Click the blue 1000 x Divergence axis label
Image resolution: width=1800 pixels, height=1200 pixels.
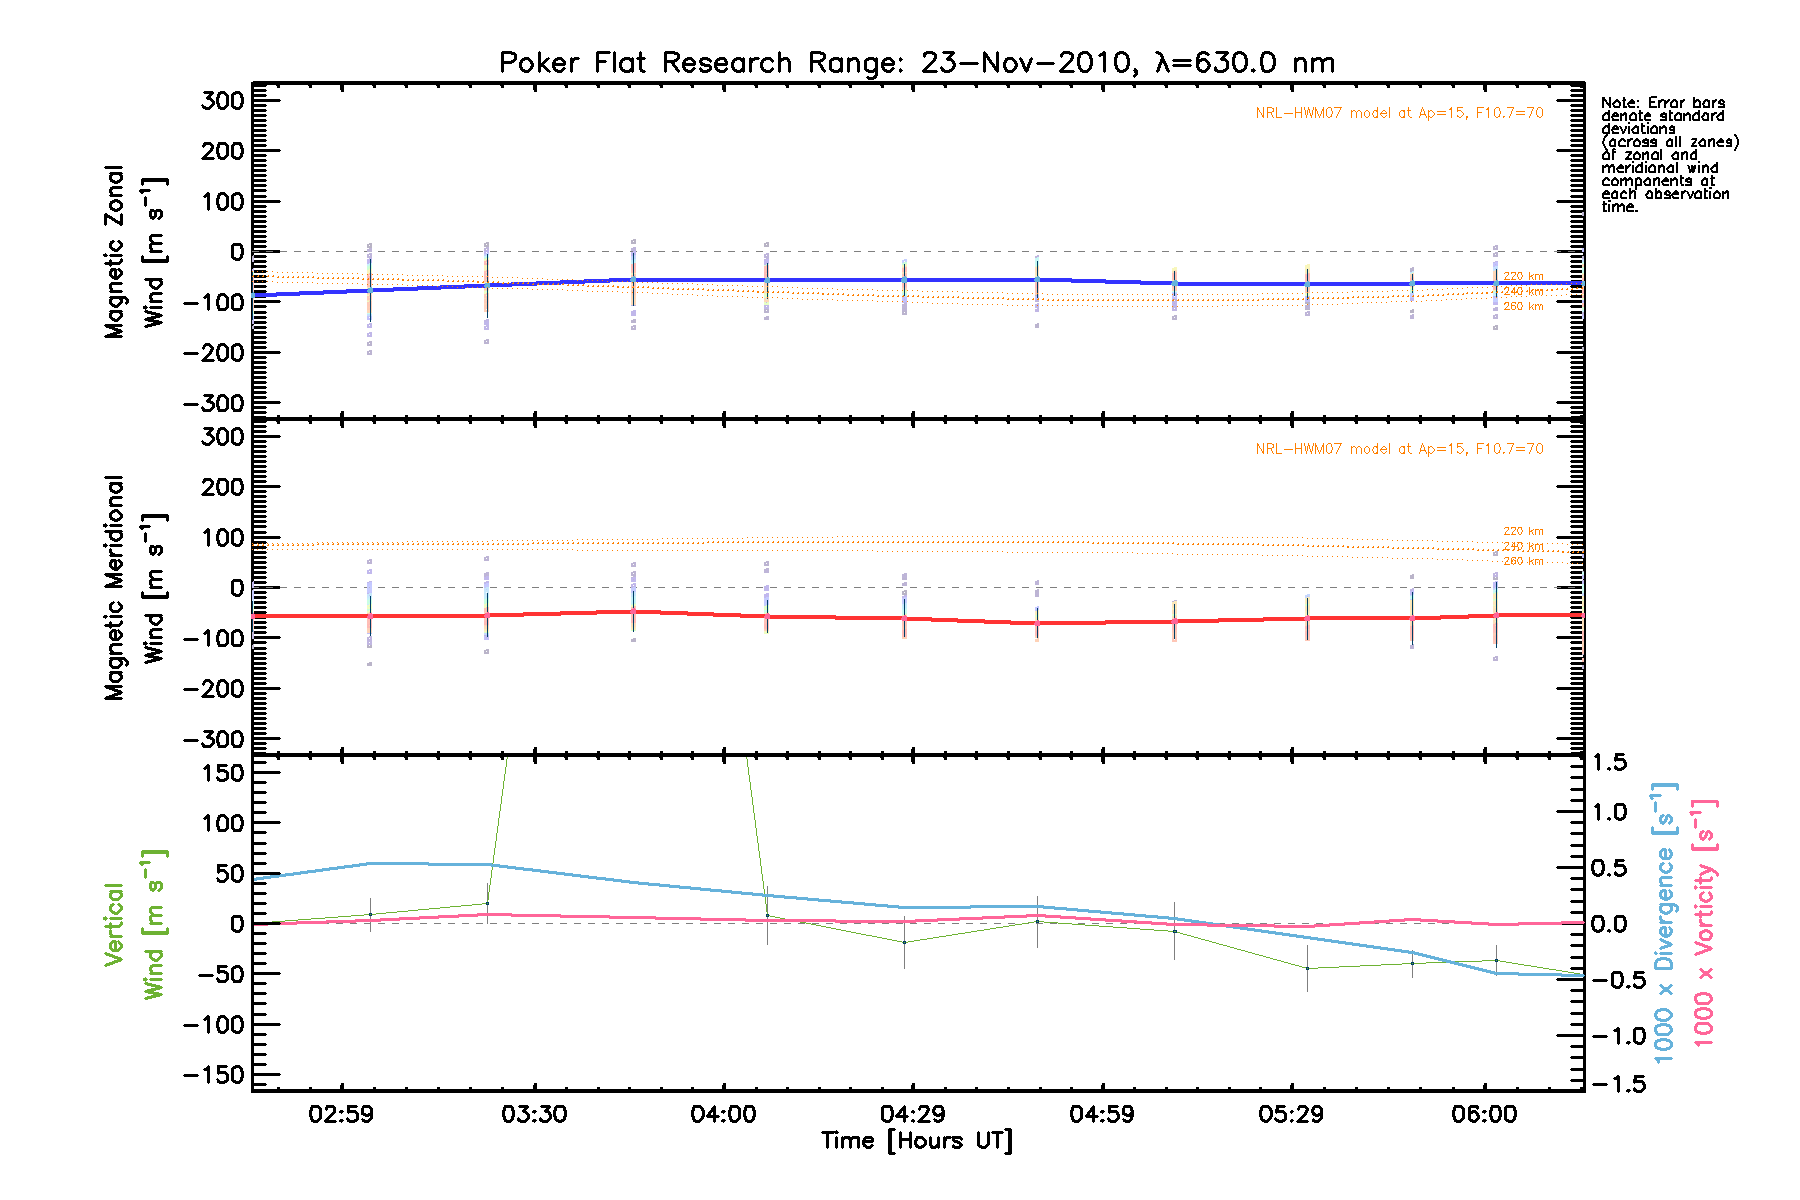(1663, 924)
